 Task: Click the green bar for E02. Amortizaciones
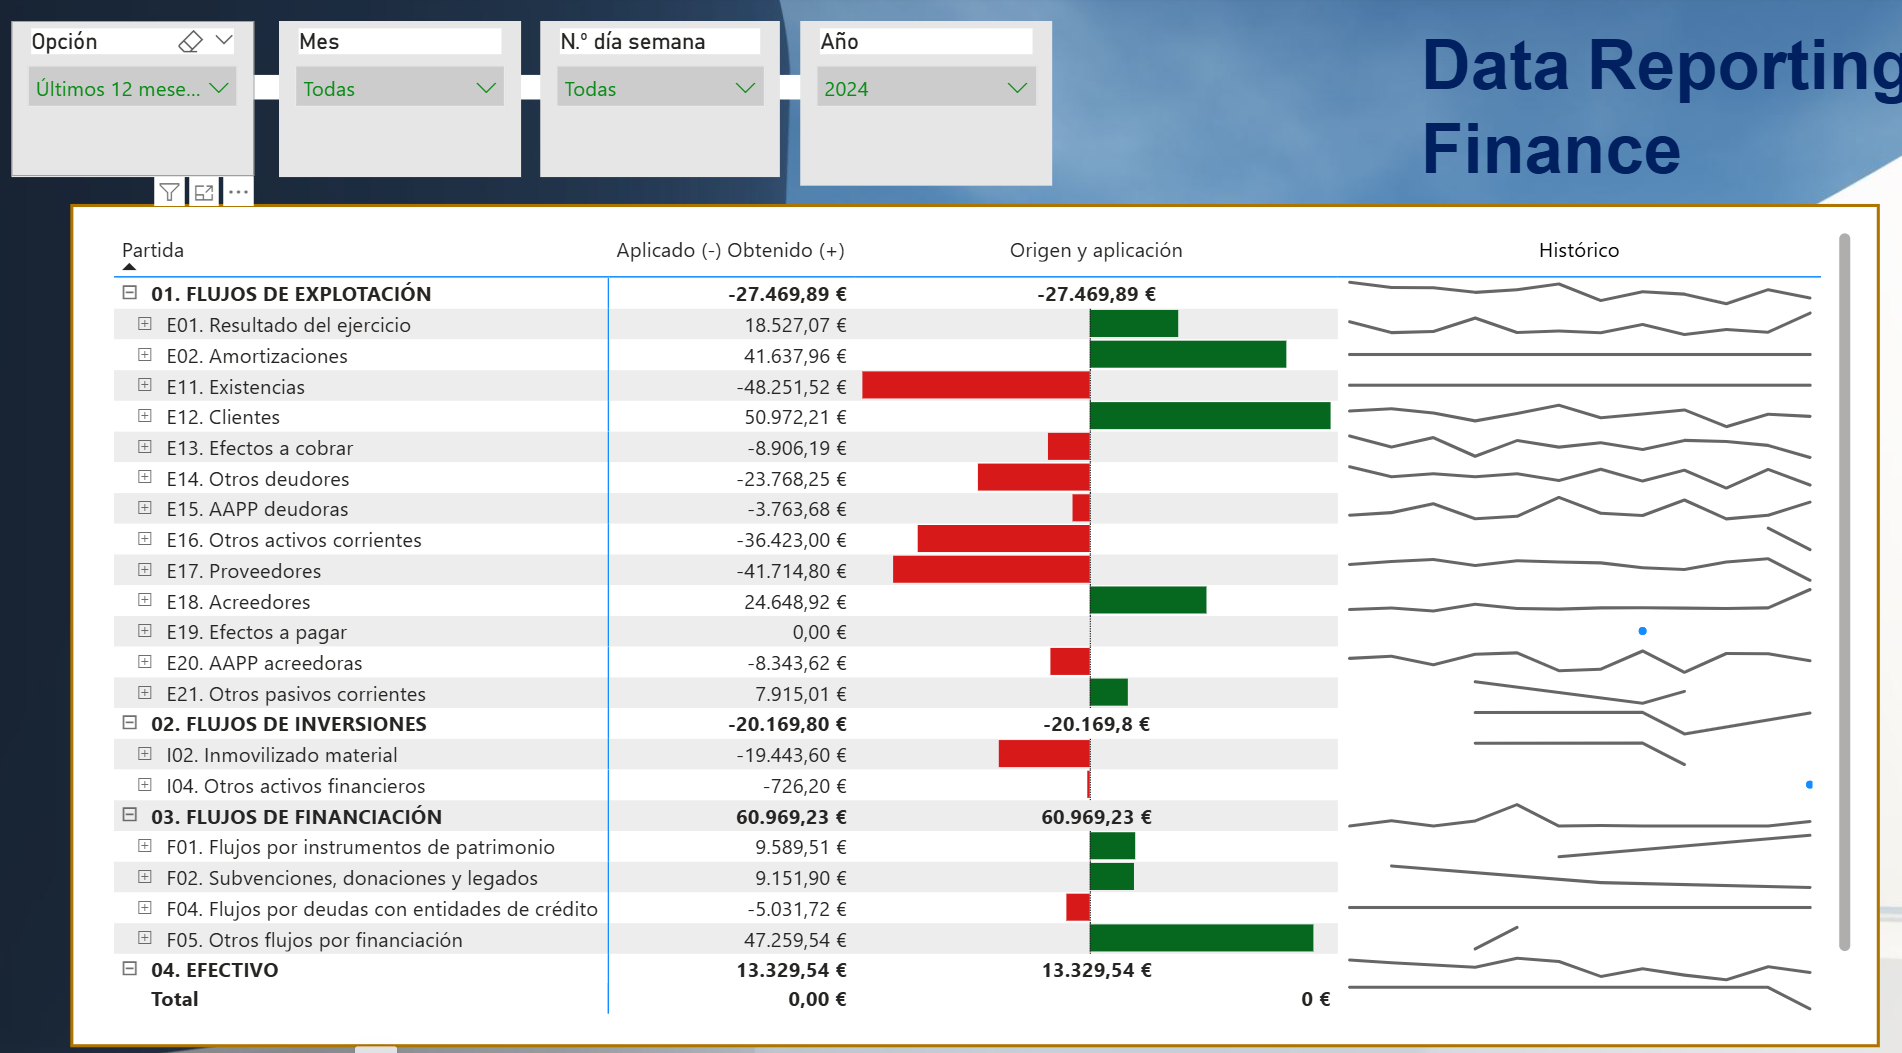point(1188,354)
